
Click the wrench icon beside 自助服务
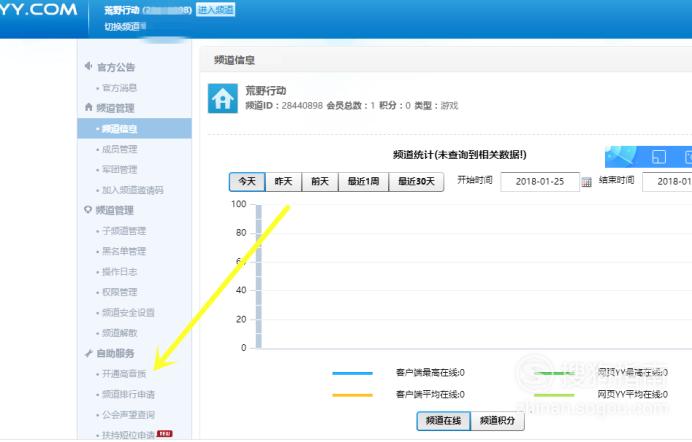(x=88, y=353)
